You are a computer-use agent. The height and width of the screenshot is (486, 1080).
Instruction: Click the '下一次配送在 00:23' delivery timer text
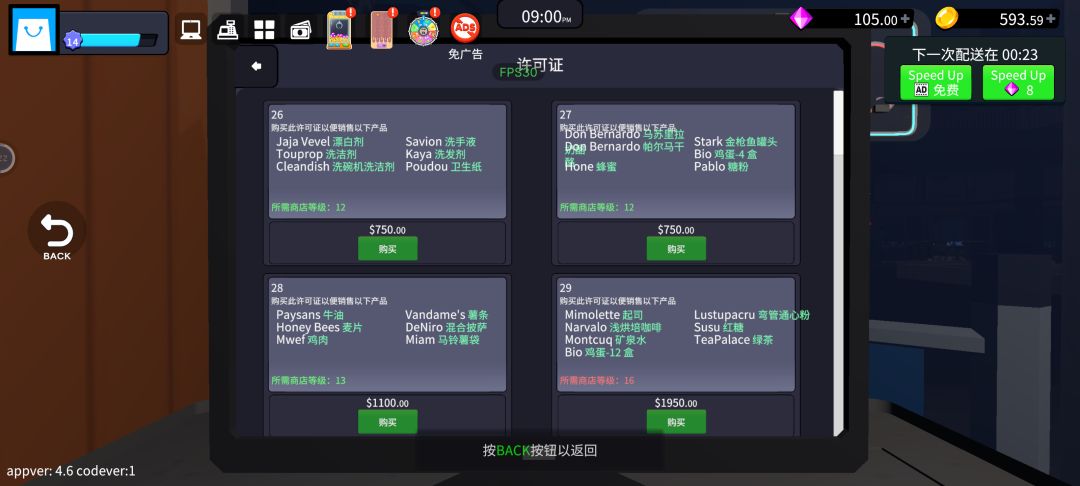click(975, 54)
